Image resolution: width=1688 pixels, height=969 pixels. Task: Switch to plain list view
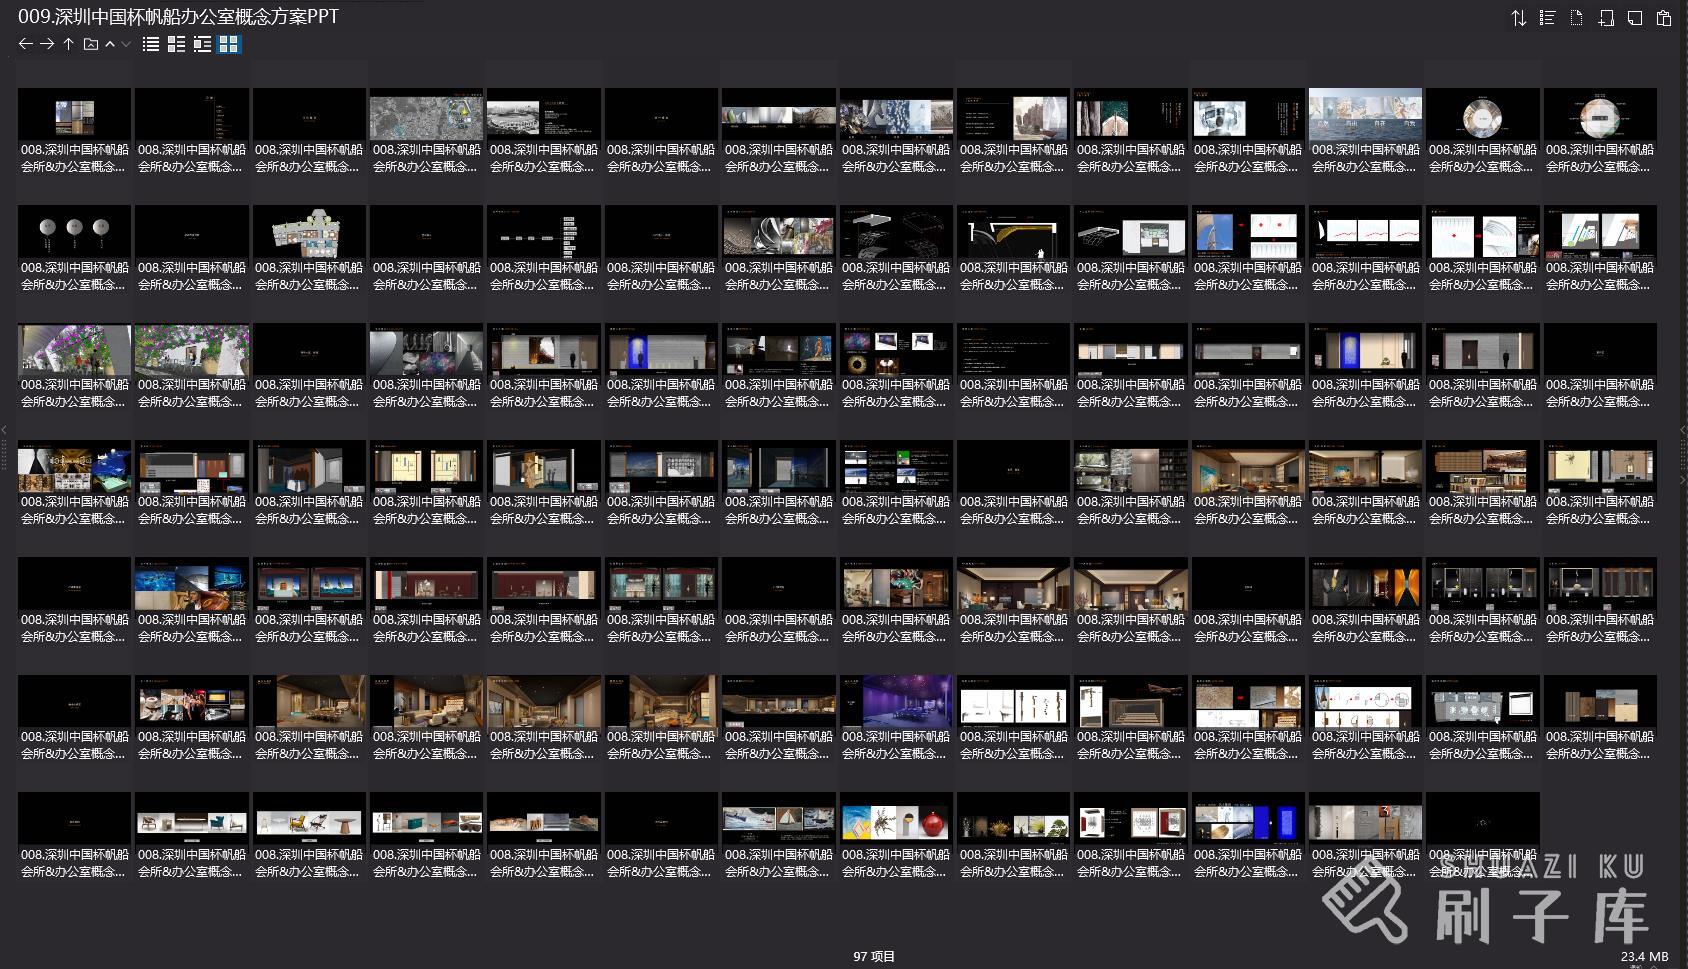click(x=151, y=44)
